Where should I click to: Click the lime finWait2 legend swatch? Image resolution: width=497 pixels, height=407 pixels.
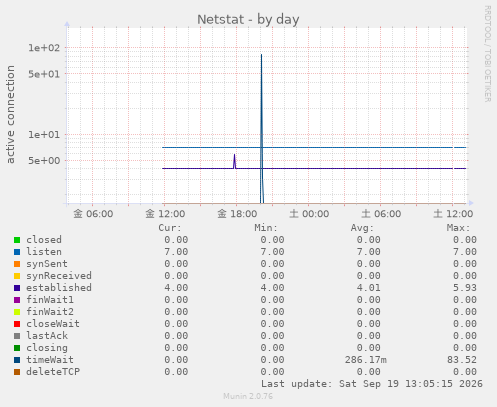(17, 312)
